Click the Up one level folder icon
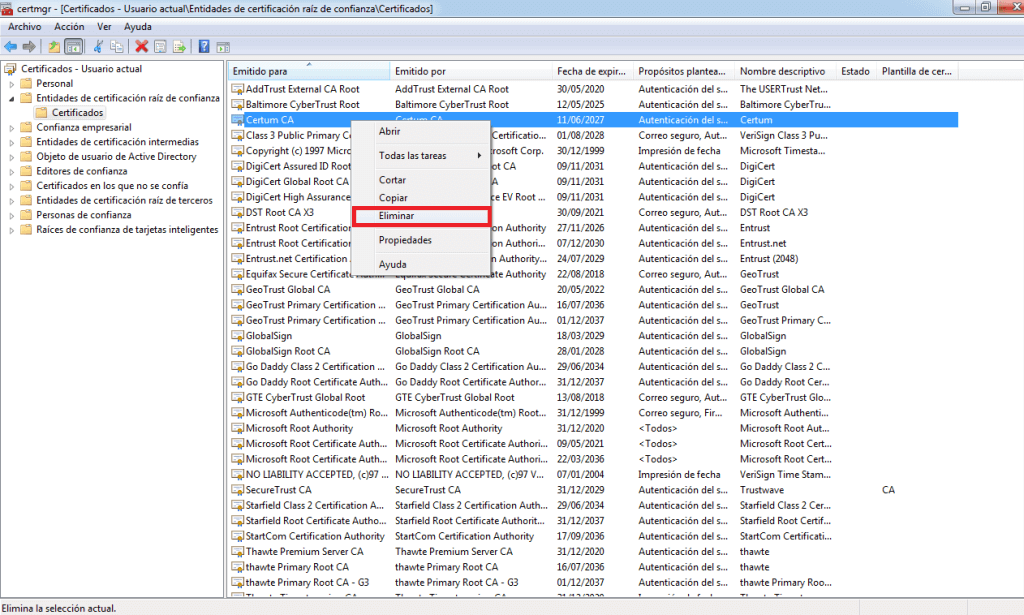 click(54, 46)
